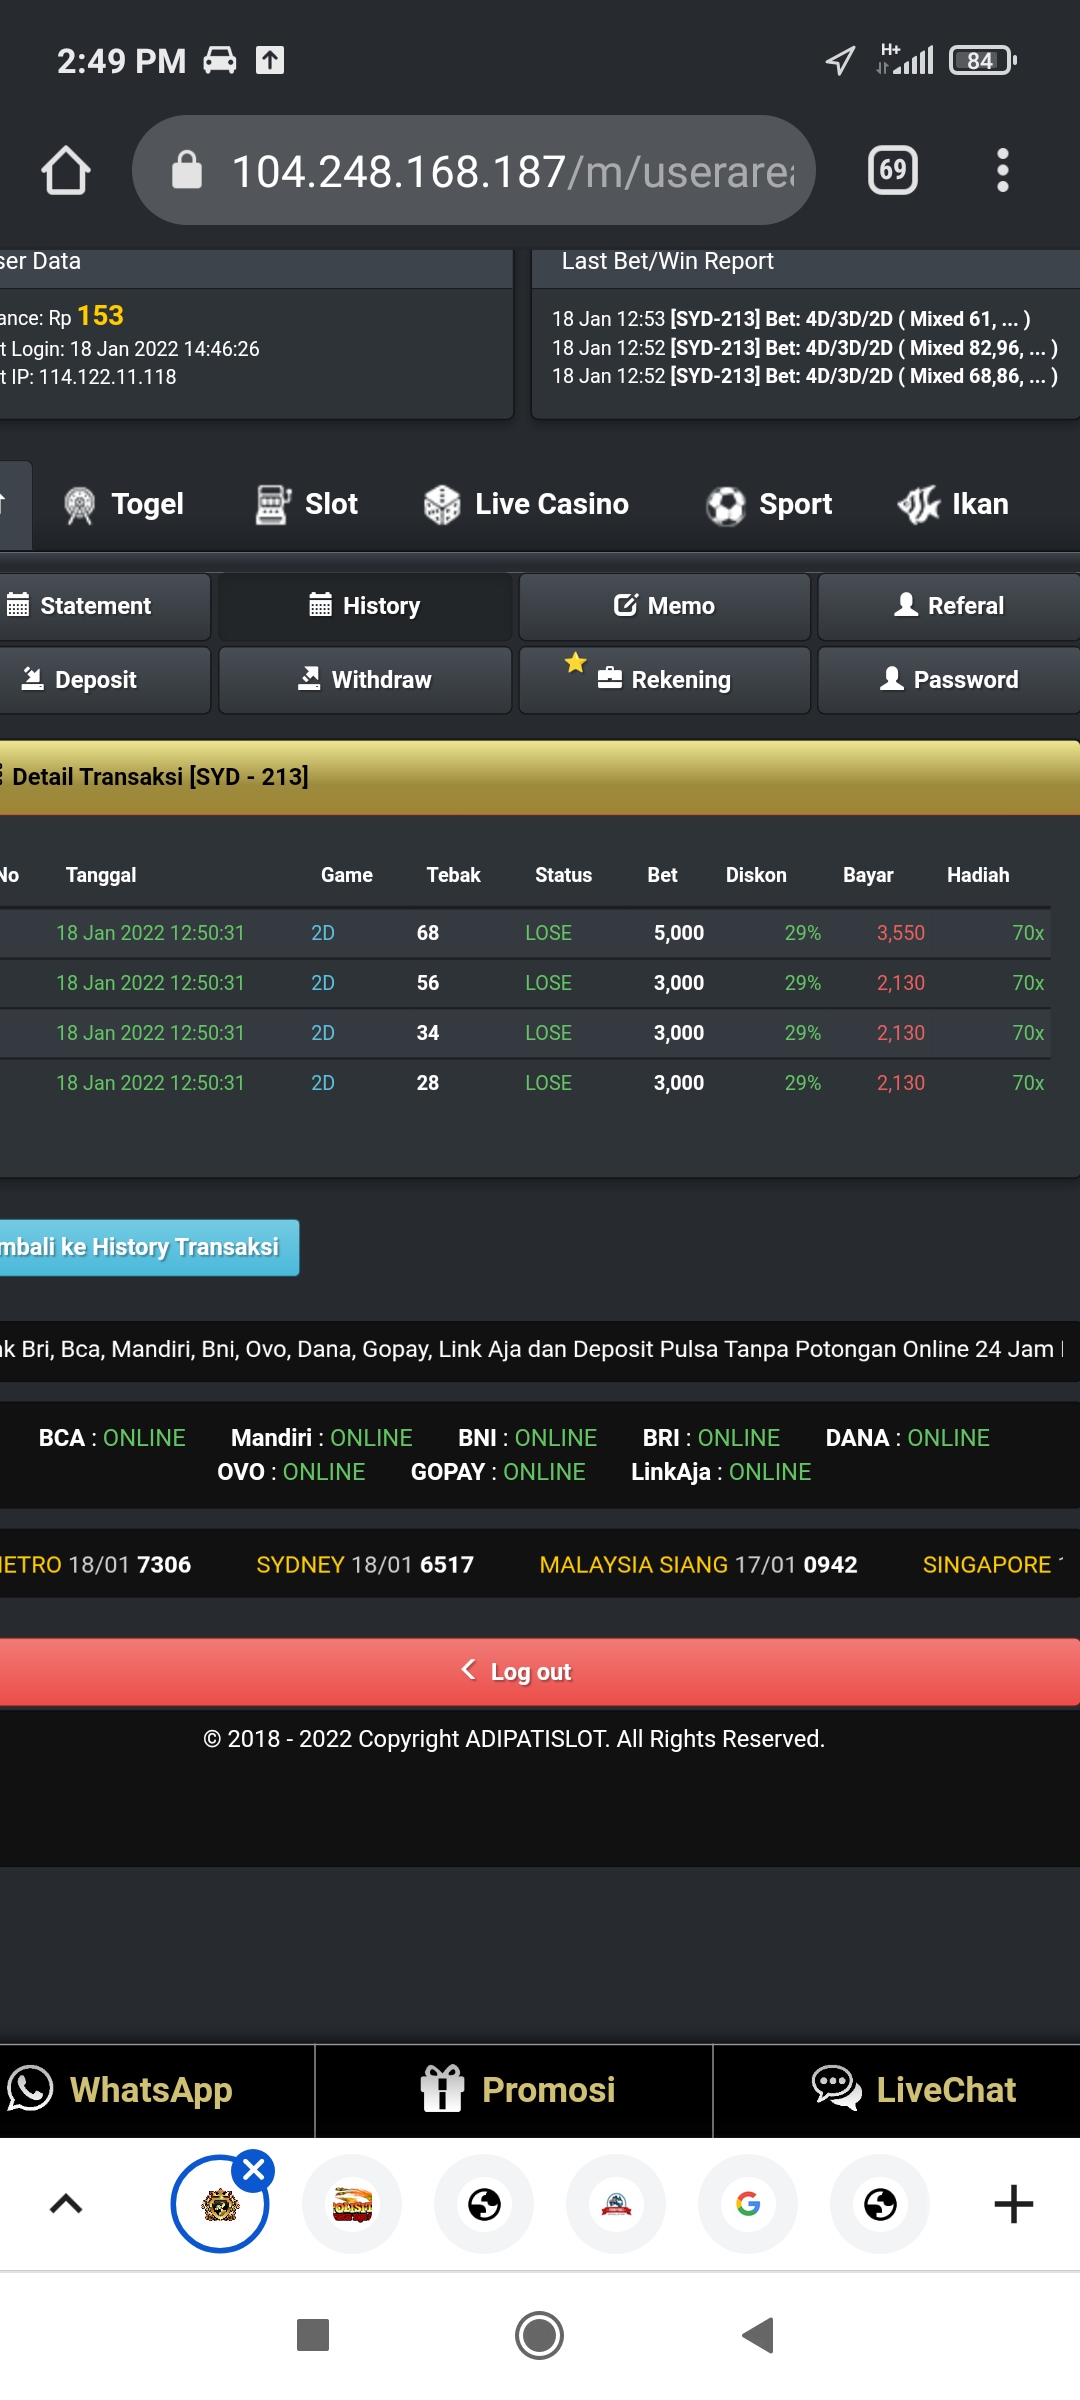Switch to the Togel game tab
1080x2400 pixels.
click(125, 504)
